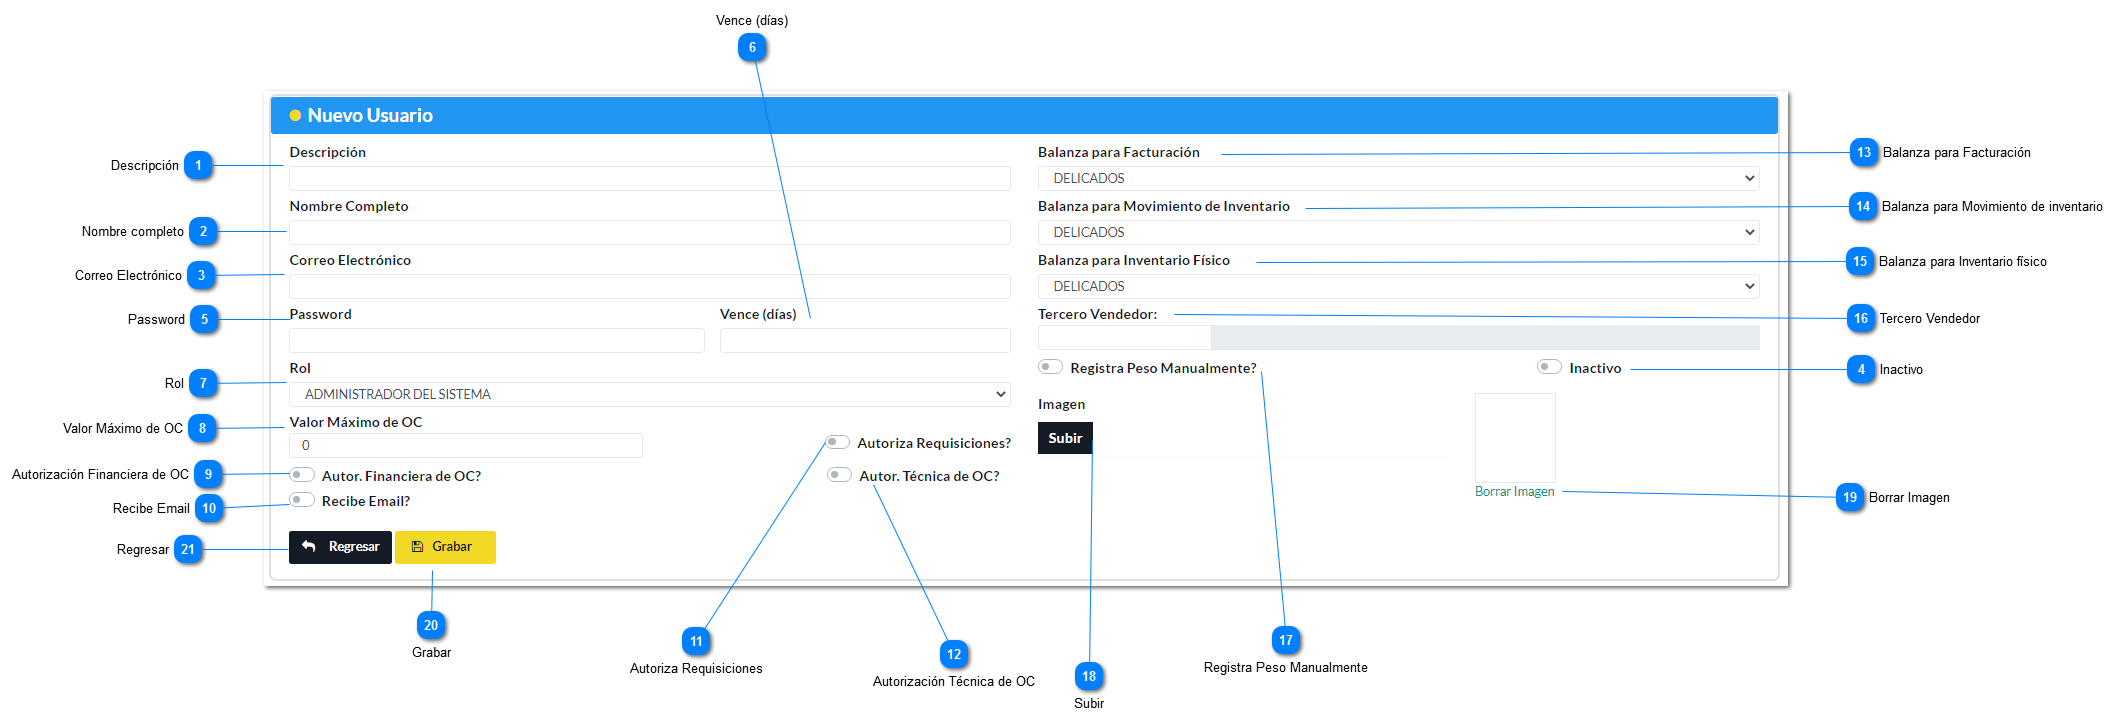The image size is (2119, 727).
Task: Click the Tercero Vendedor grey description field
Action: 1485,337
